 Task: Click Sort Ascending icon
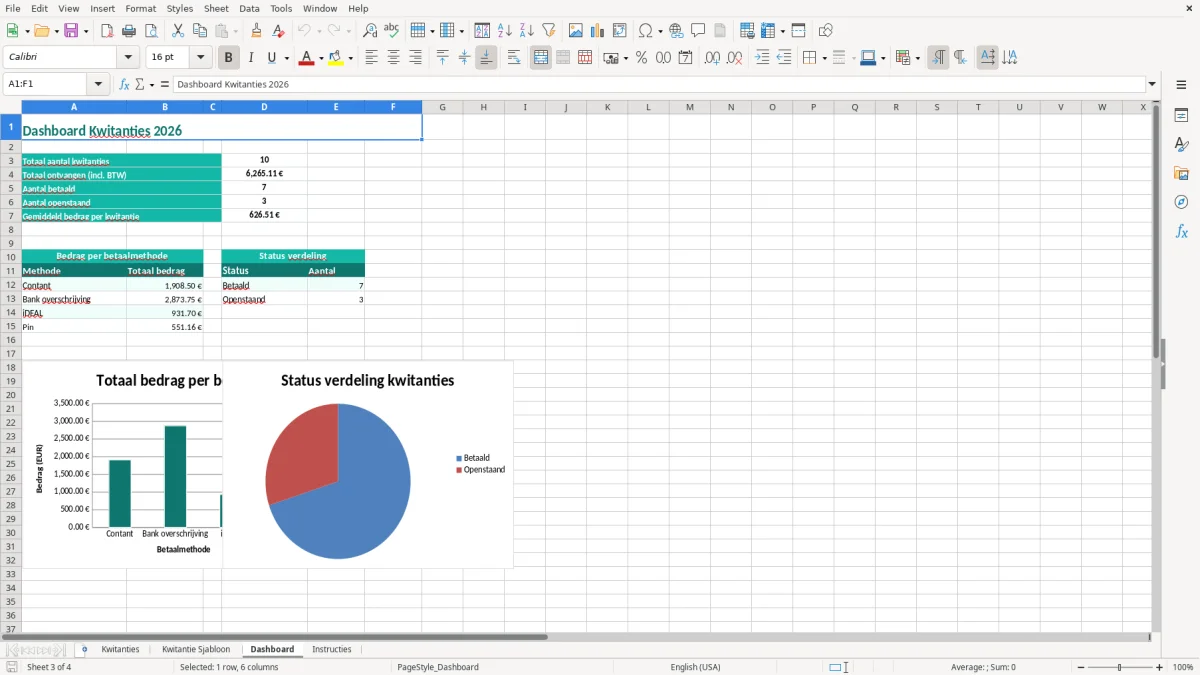pos(504,31)
